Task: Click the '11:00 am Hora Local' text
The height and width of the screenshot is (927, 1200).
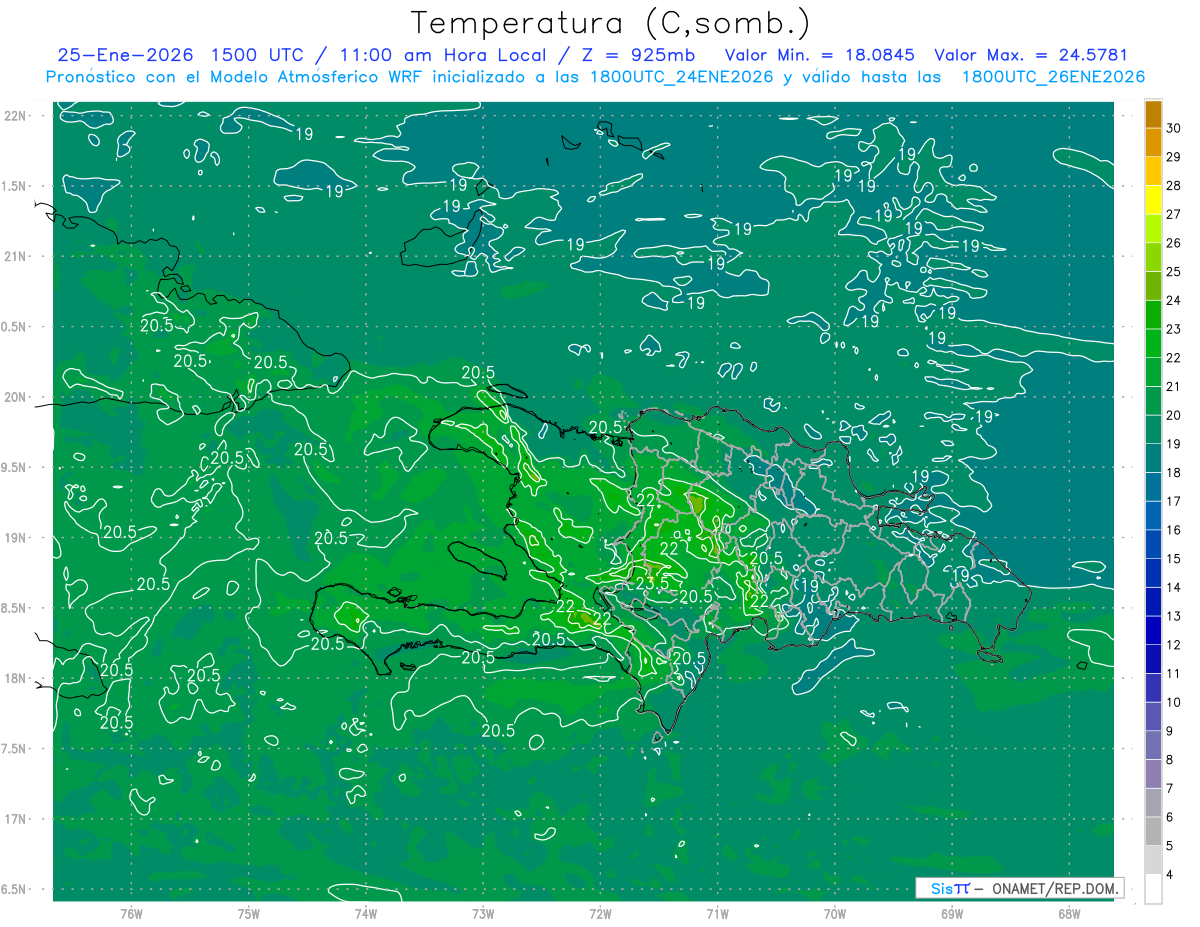Action: pos(442,55)
